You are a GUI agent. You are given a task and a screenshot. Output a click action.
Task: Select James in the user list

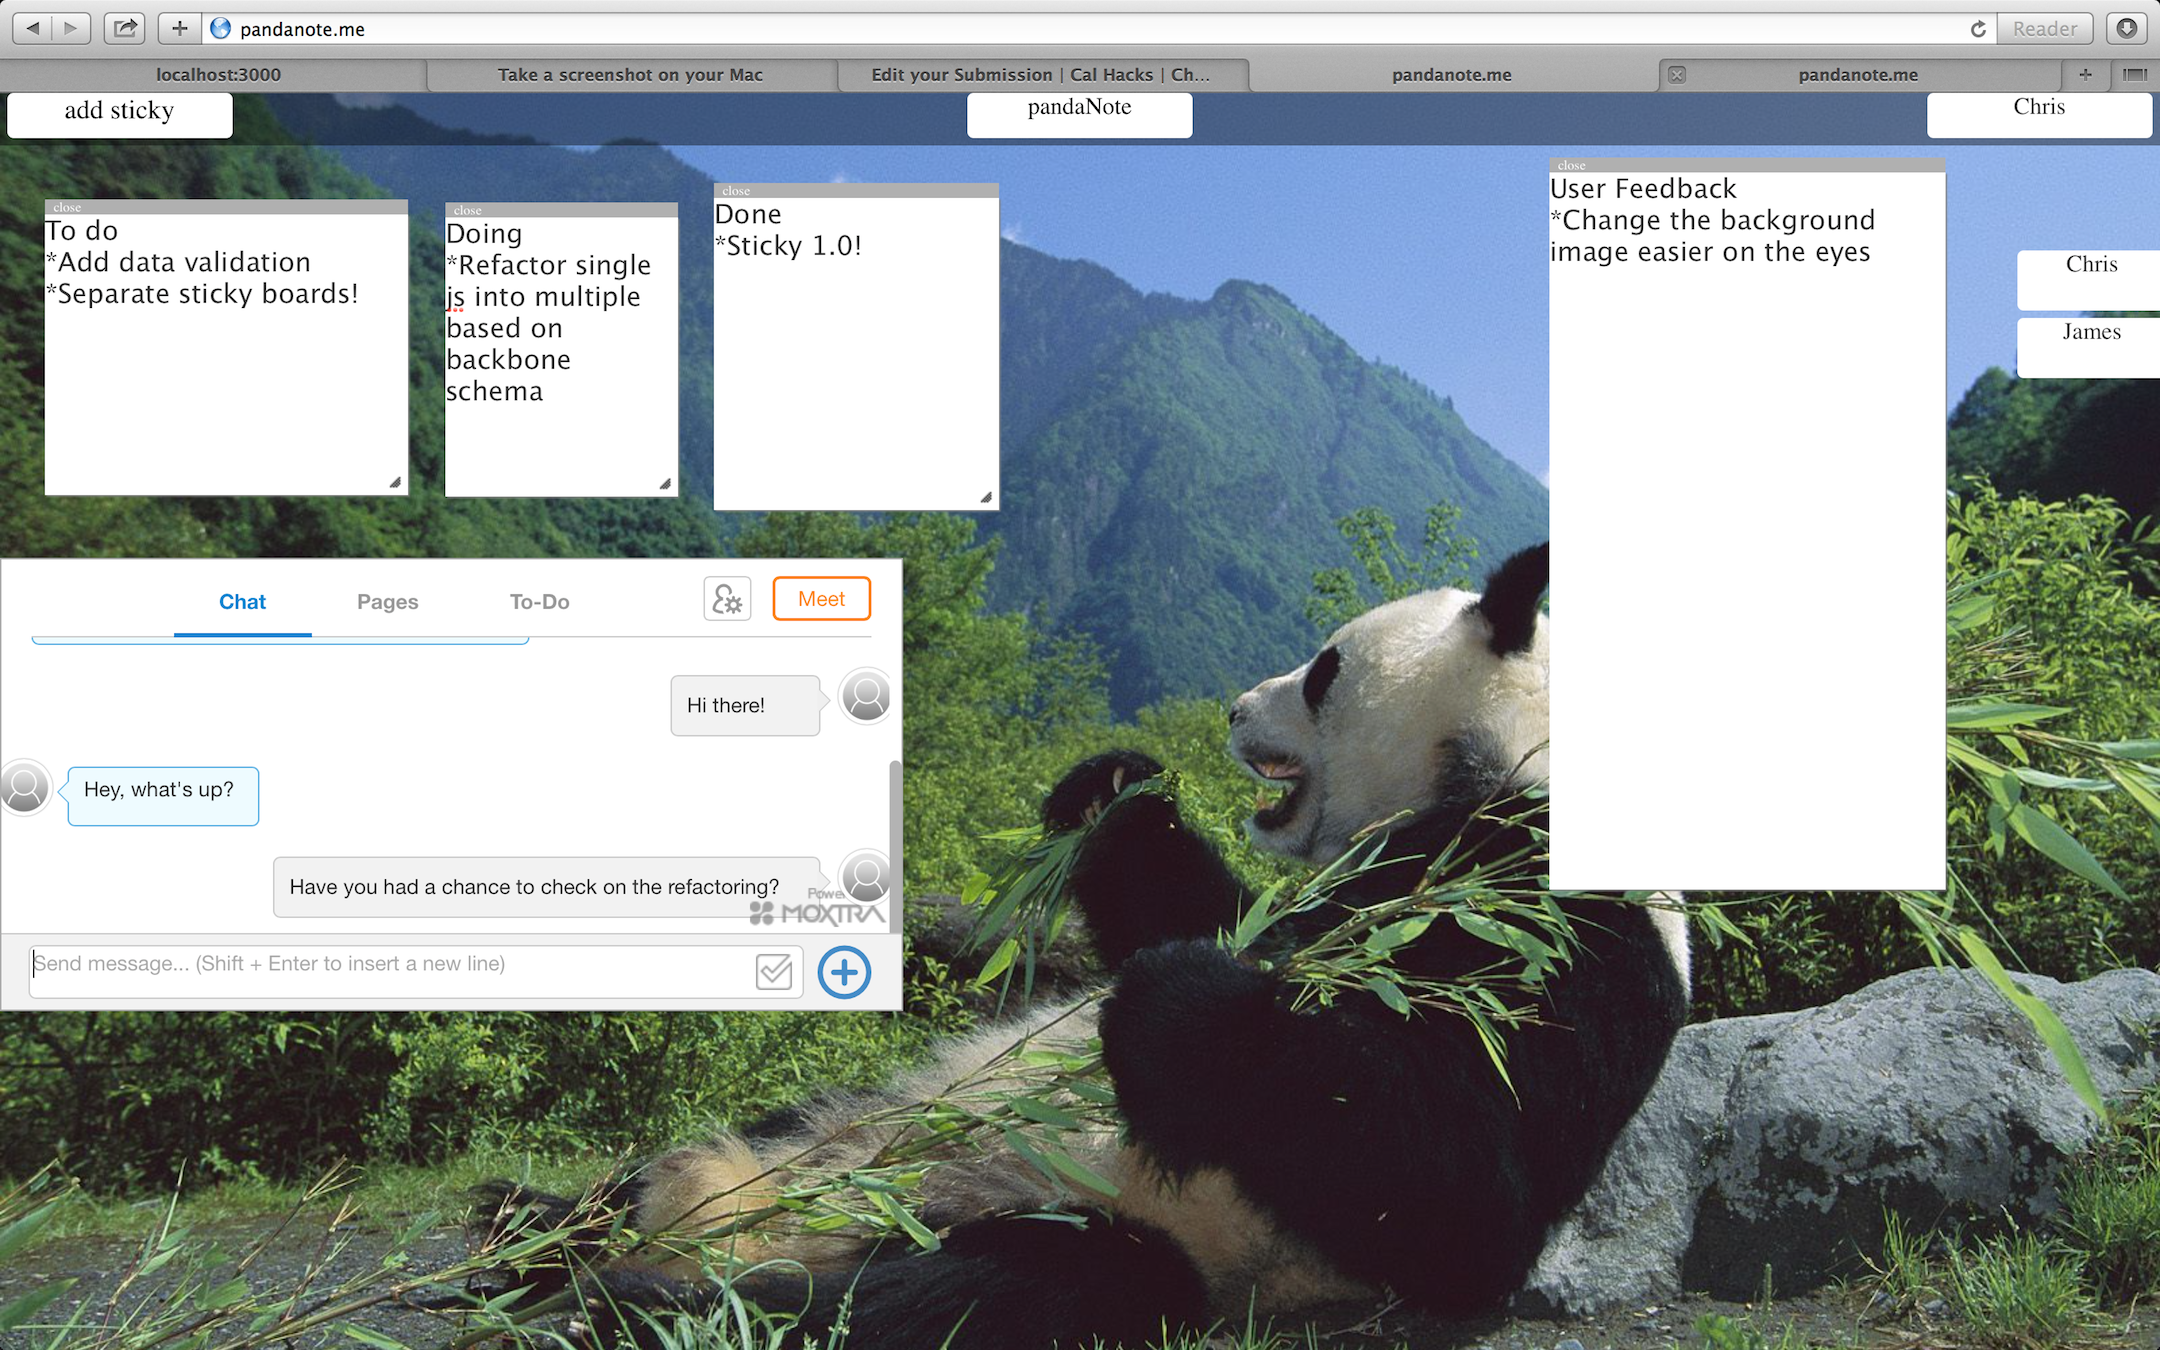click(x=2090, y=333)
